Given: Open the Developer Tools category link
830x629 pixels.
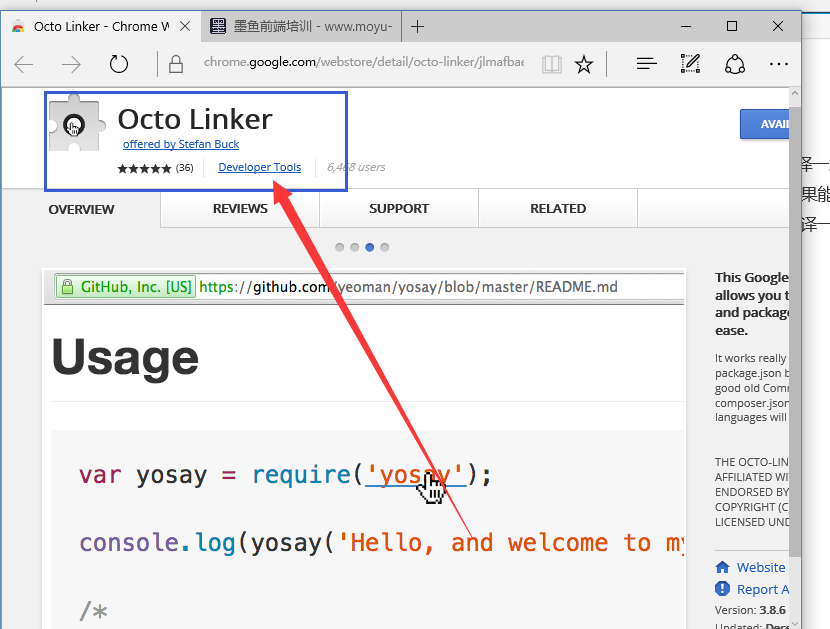Looking at the screenshot, I should click(x=259, y=168).
